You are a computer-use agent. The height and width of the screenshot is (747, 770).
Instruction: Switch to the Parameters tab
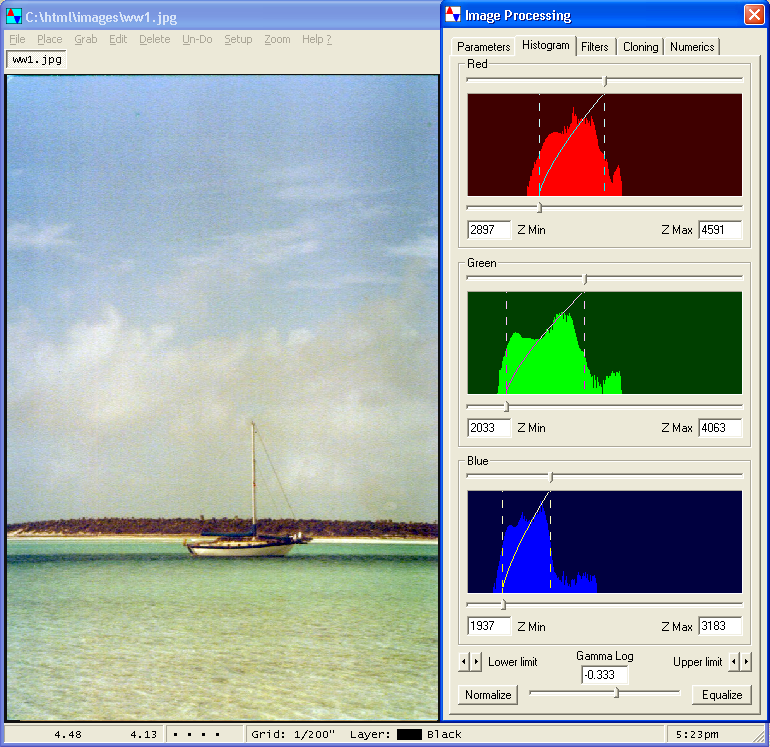(483, 47)
